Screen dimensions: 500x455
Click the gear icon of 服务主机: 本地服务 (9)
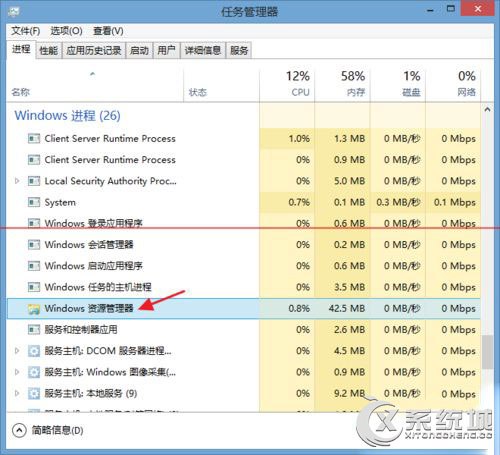click(x=34, y=394)
